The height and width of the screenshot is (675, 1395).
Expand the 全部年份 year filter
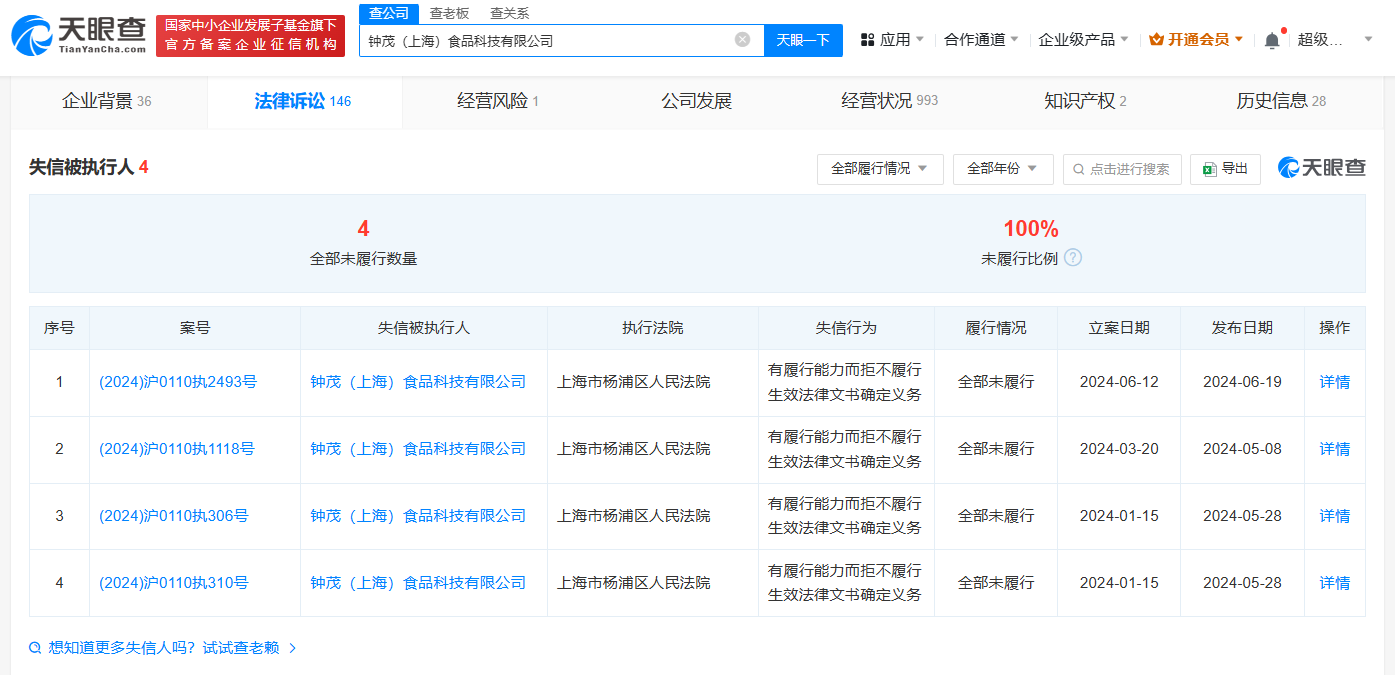[x=1002, y=169]
